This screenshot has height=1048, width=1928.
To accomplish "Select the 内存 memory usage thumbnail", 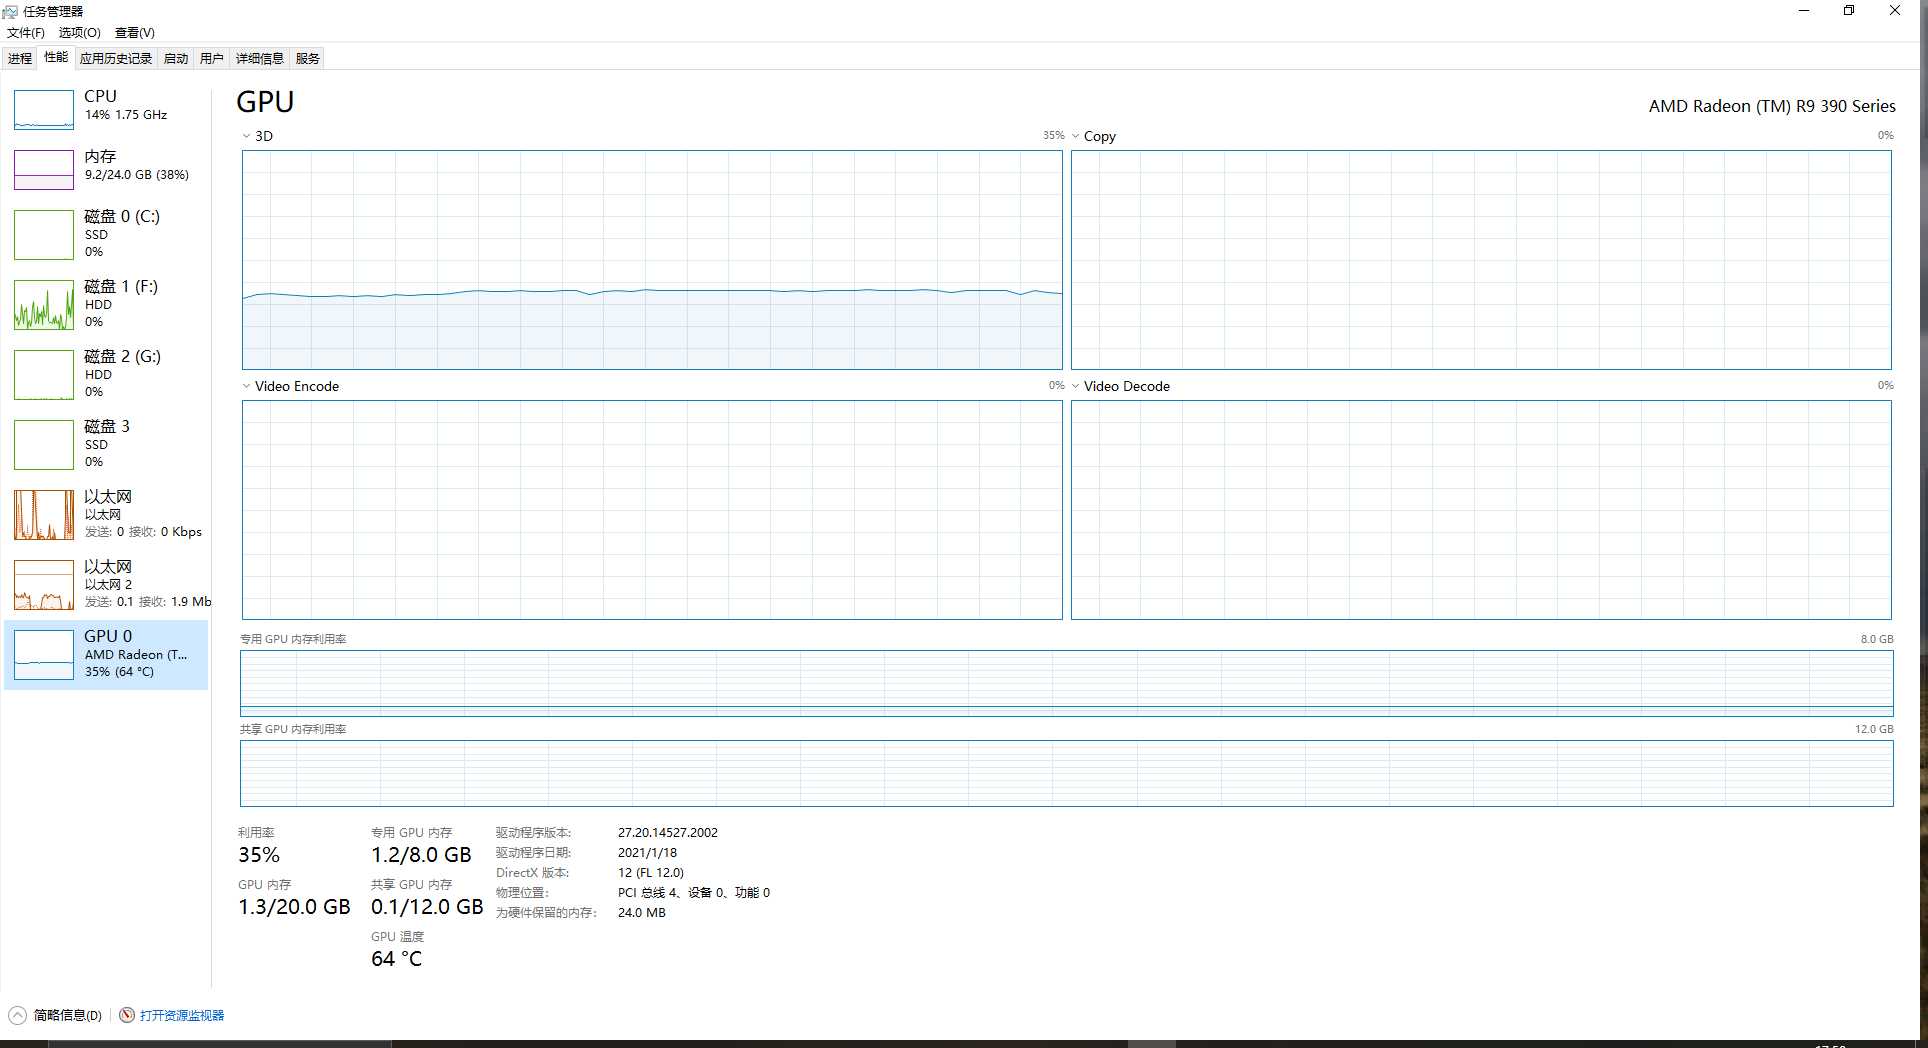I will [44, 170].
